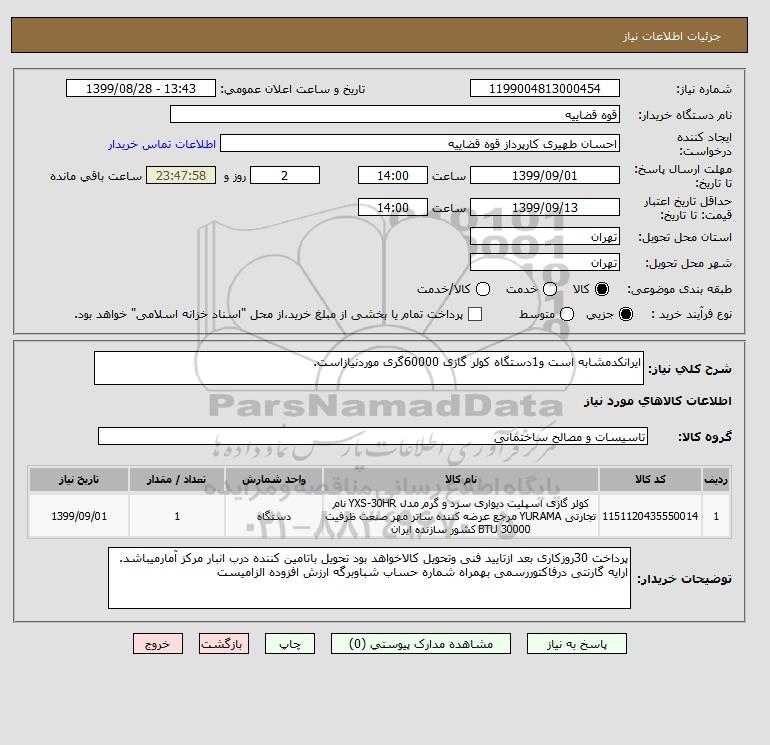Click the احسان طهیری requester field

pyautogui.click(x=420, y=144)
